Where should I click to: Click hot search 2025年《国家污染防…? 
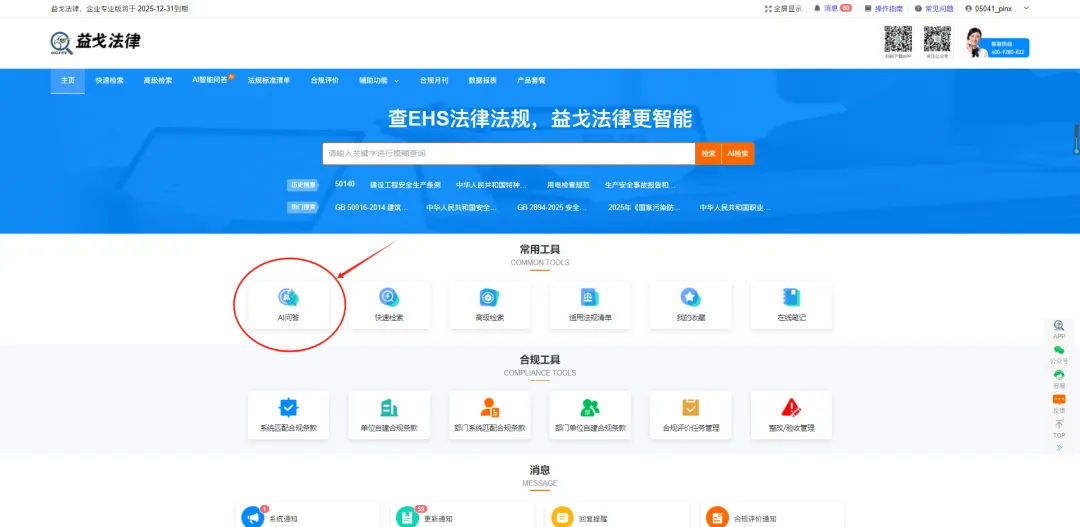644,207
